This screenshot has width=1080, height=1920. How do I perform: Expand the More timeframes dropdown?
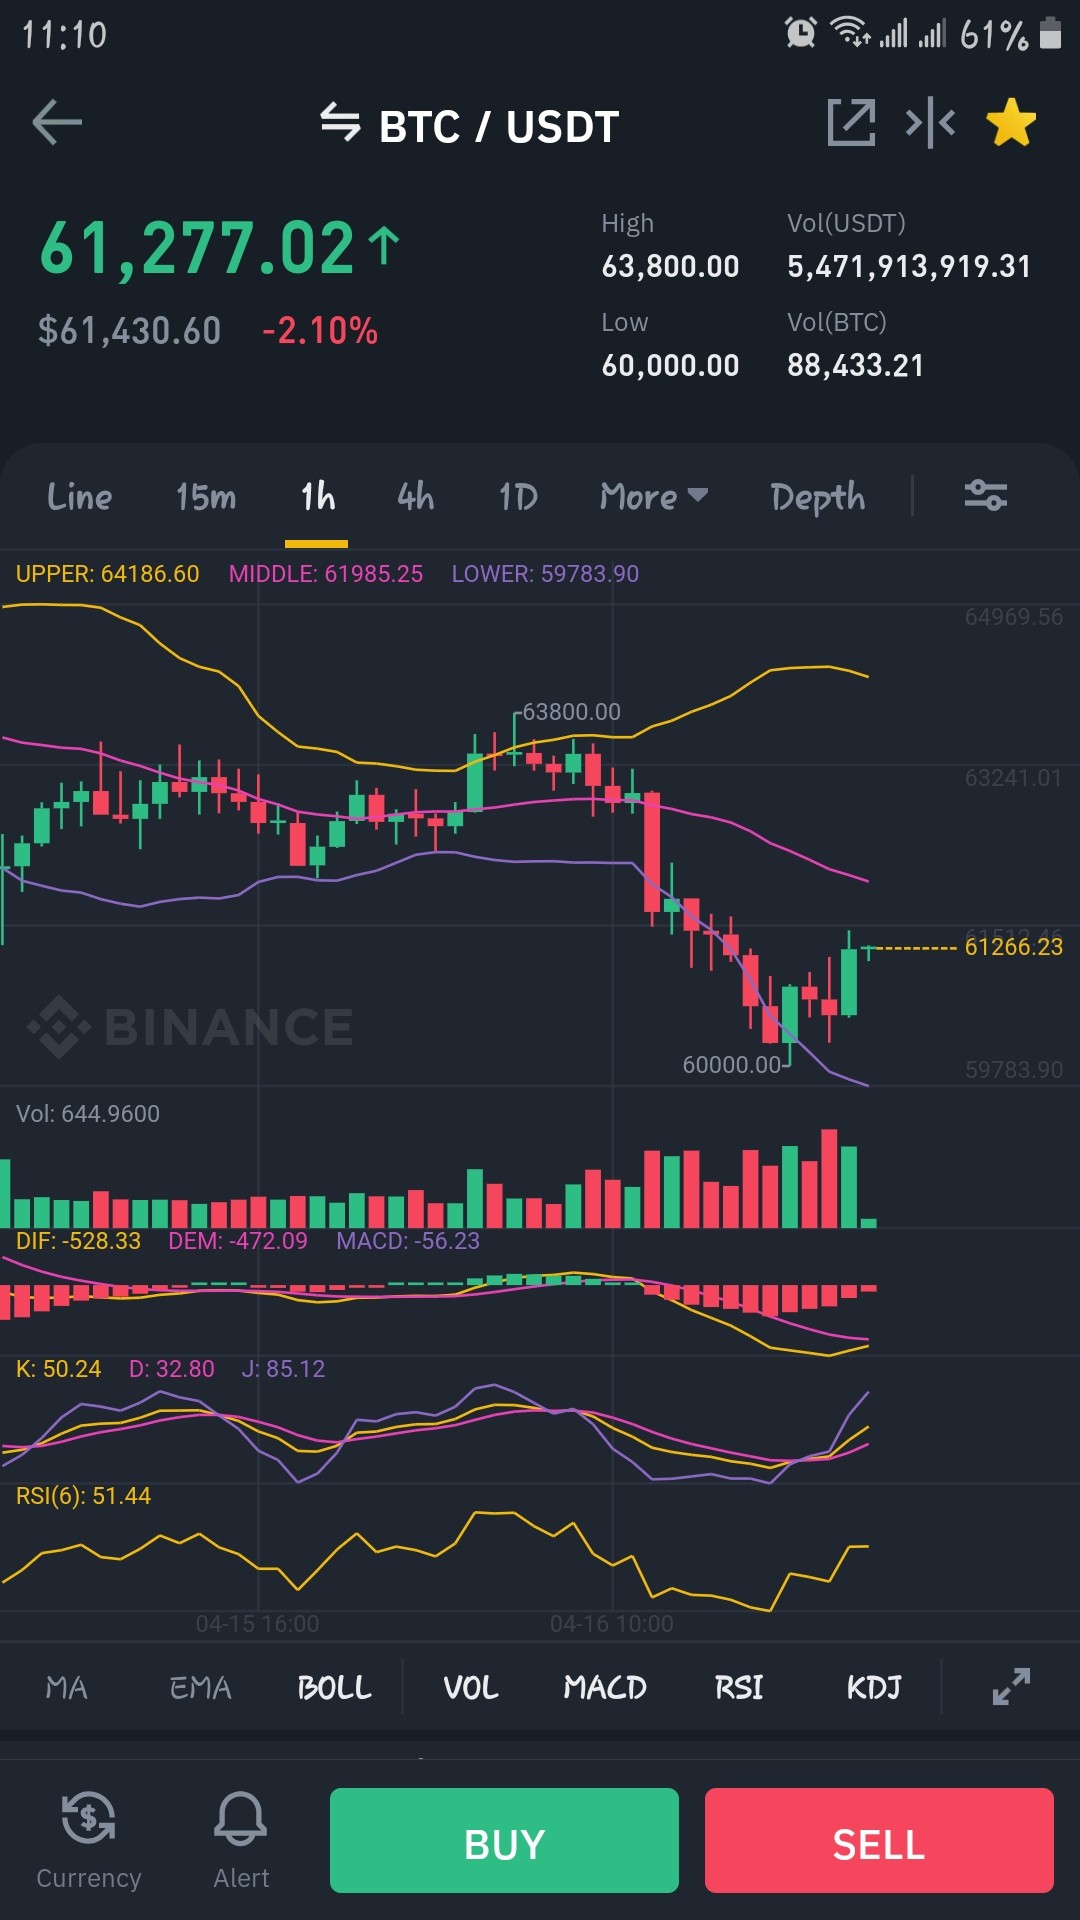654,497
